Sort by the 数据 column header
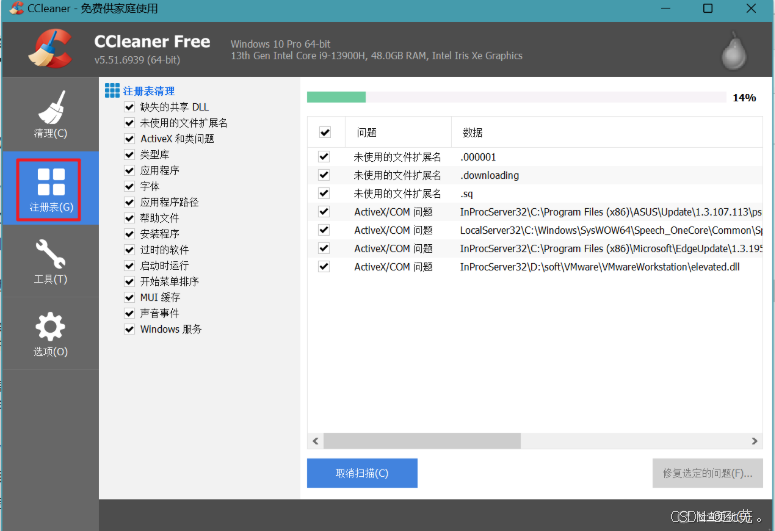Screen dimensions: 775x531 click(607, 132)
